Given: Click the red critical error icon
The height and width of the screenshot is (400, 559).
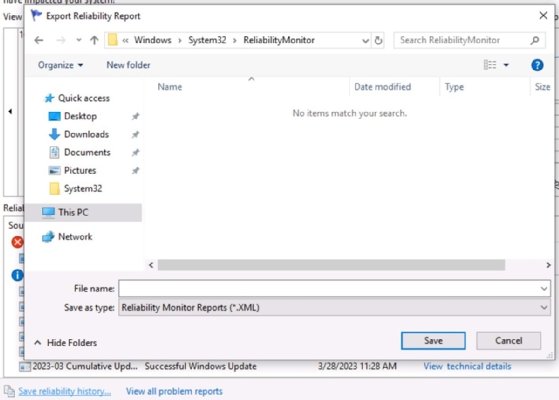Looking at the screenshot, I should 17,242.
